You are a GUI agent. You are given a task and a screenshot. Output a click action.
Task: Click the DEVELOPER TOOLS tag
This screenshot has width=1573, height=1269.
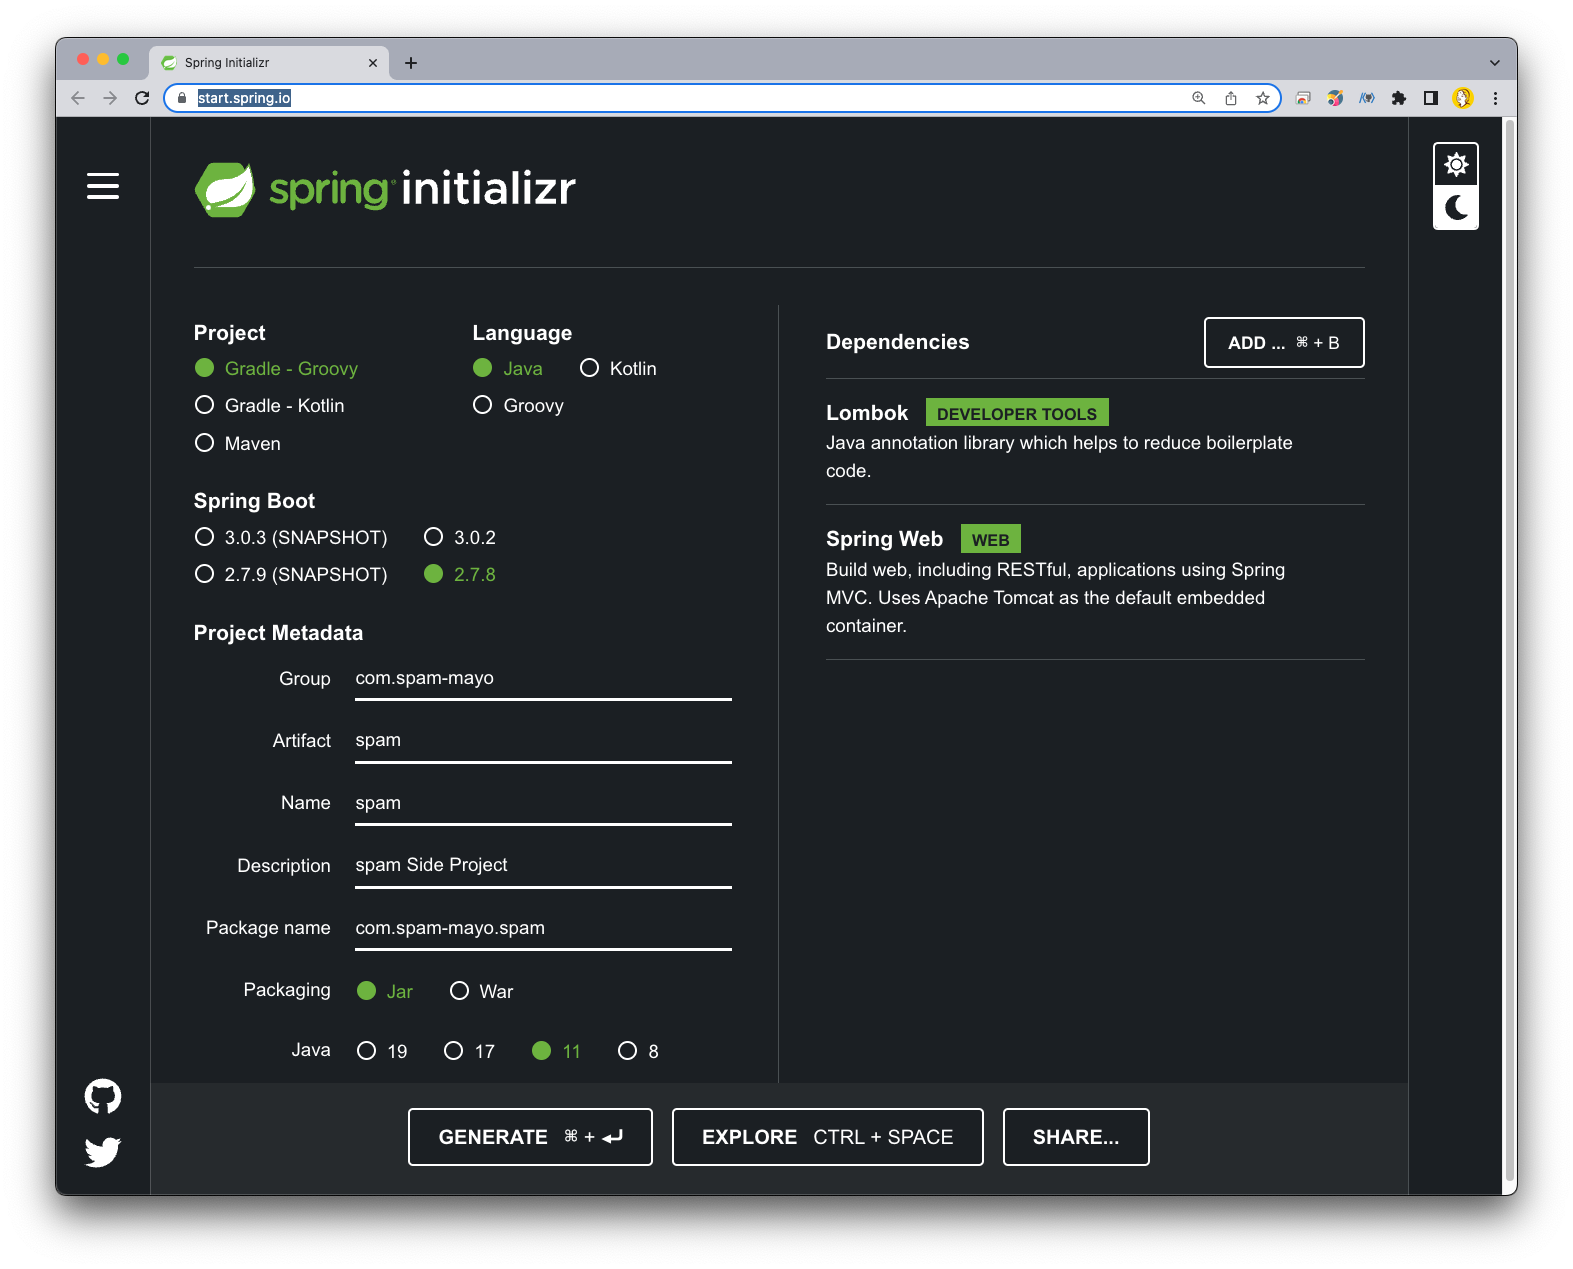pyautogui.click(x=1017, y=413)
